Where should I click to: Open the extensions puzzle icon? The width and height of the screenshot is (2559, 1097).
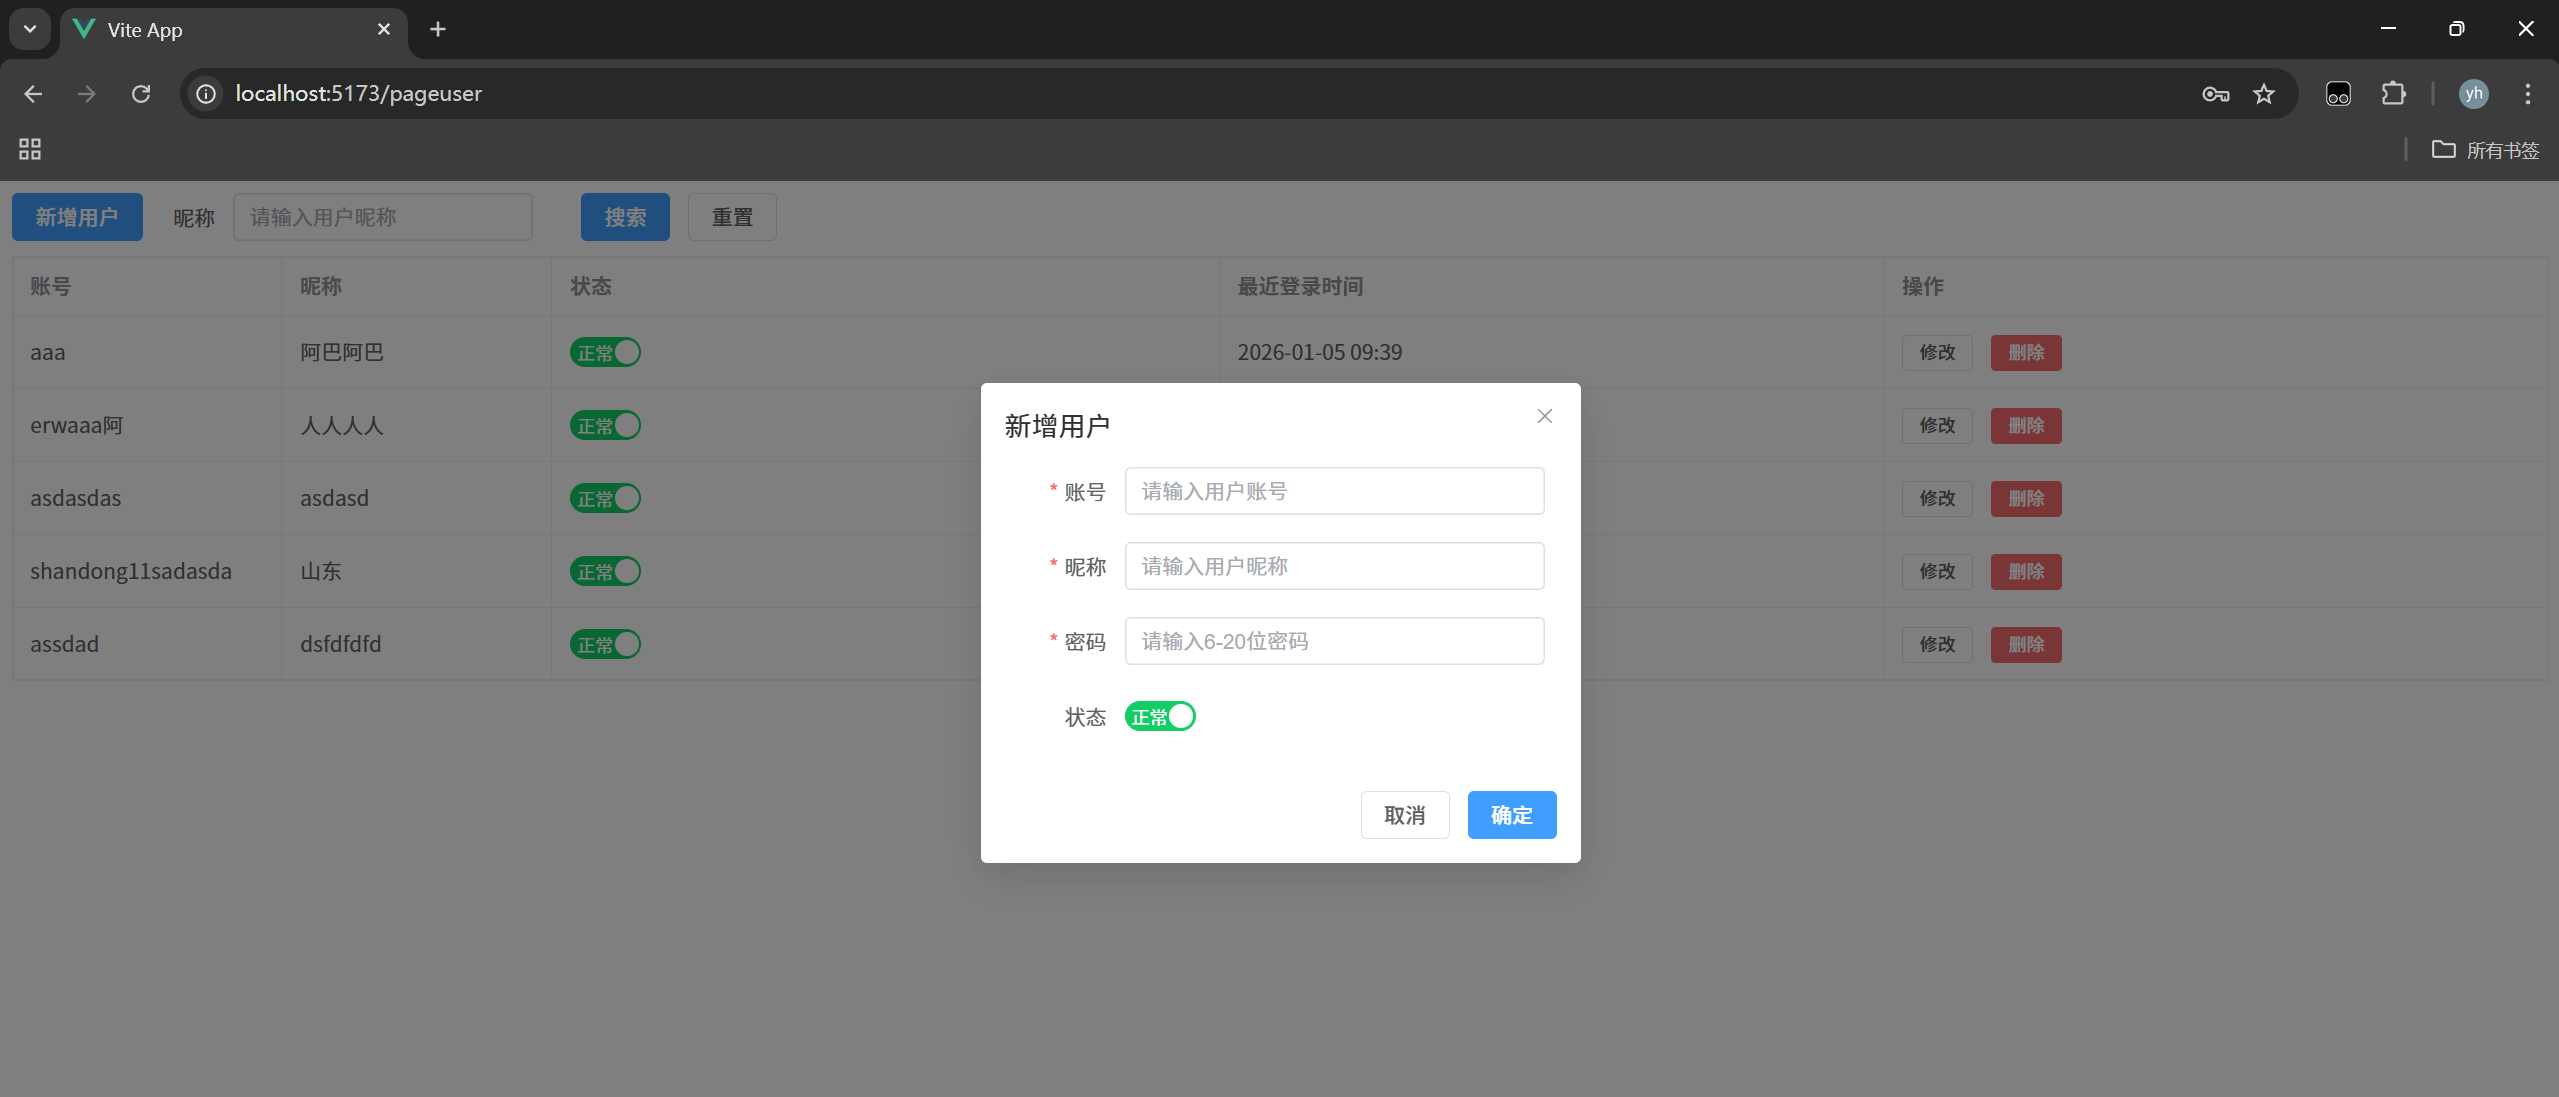2393,94
